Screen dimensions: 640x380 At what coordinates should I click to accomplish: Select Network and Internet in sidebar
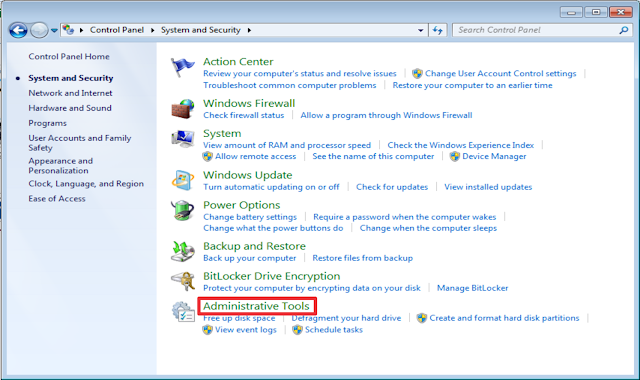[x=70, y=93]
